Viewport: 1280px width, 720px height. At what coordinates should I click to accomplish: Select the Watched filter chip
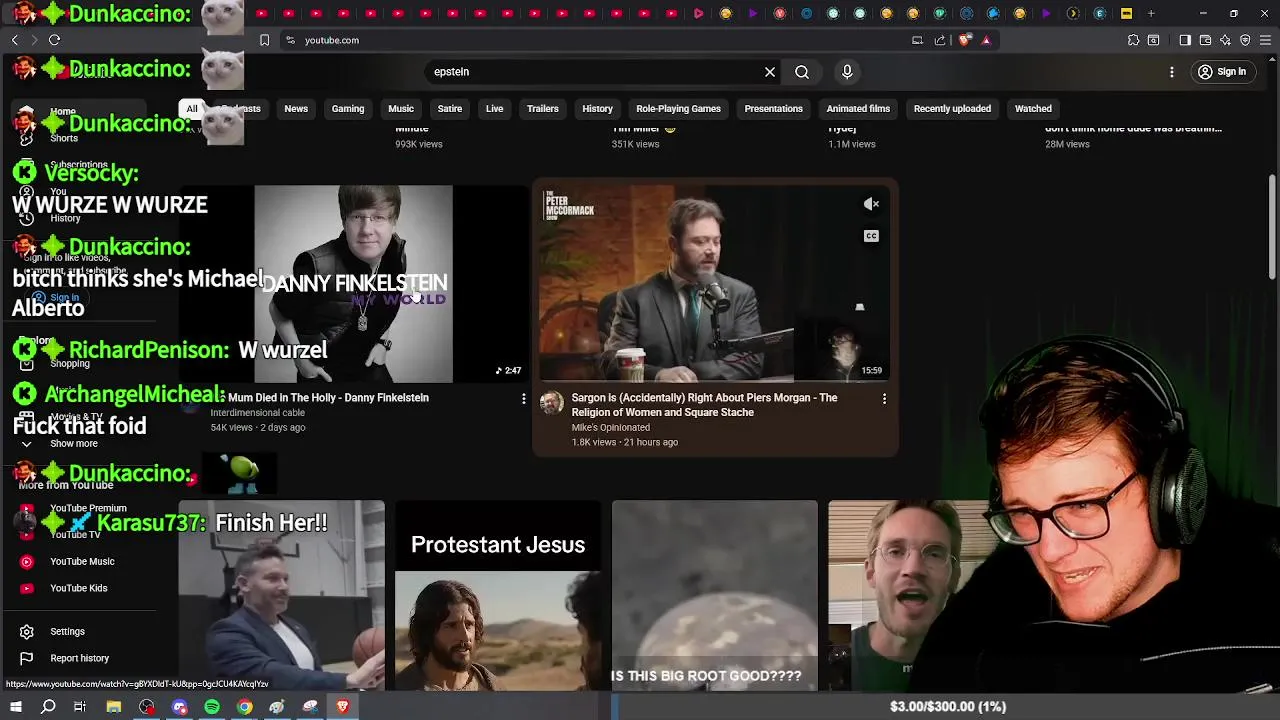pyautogui.click(x=1033, y=109)
